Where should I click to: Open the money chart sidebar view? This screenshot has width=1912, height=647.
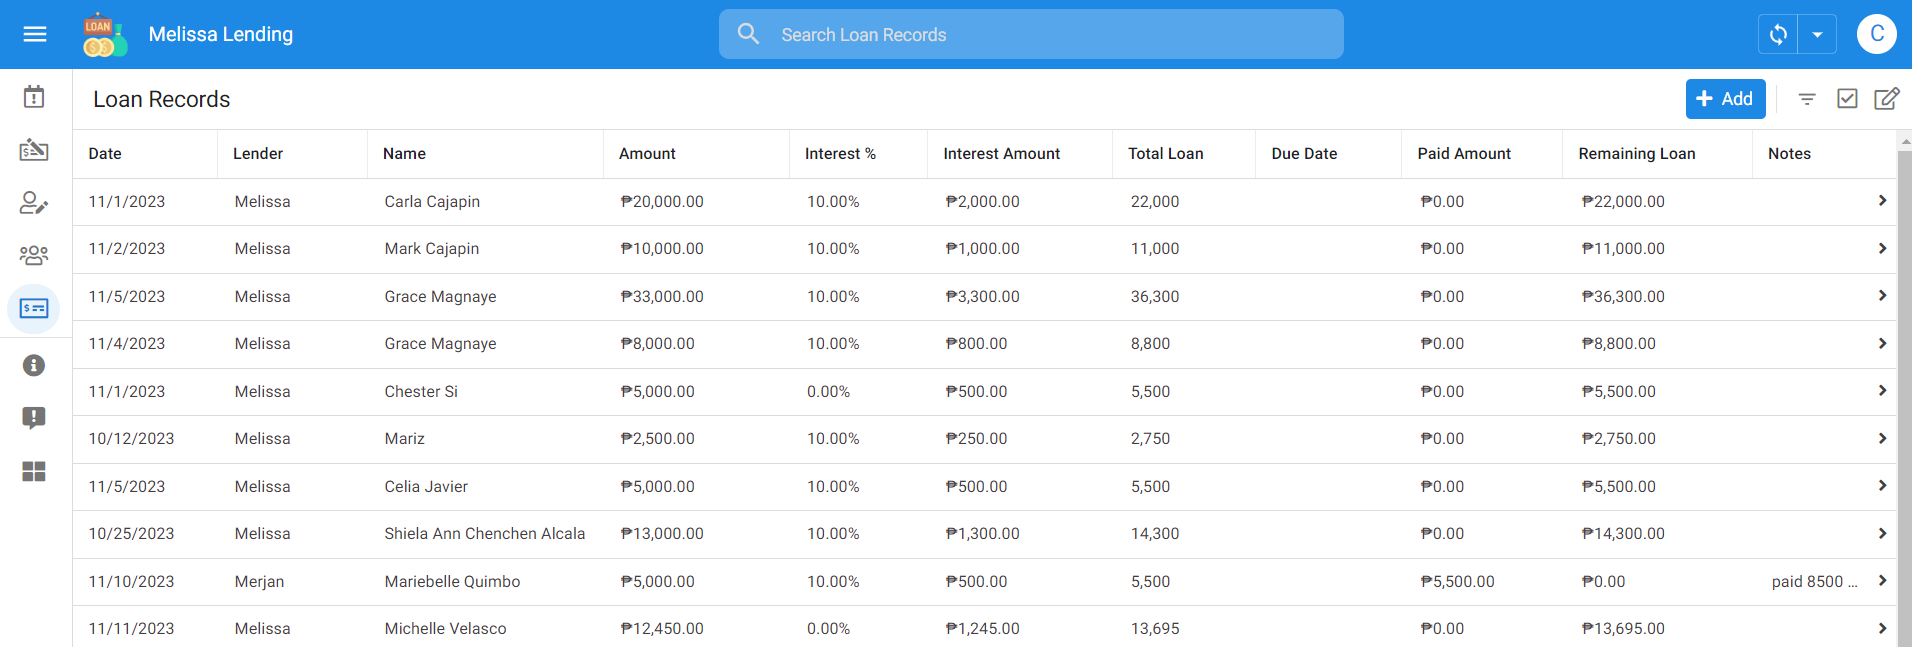click(34, 150)
